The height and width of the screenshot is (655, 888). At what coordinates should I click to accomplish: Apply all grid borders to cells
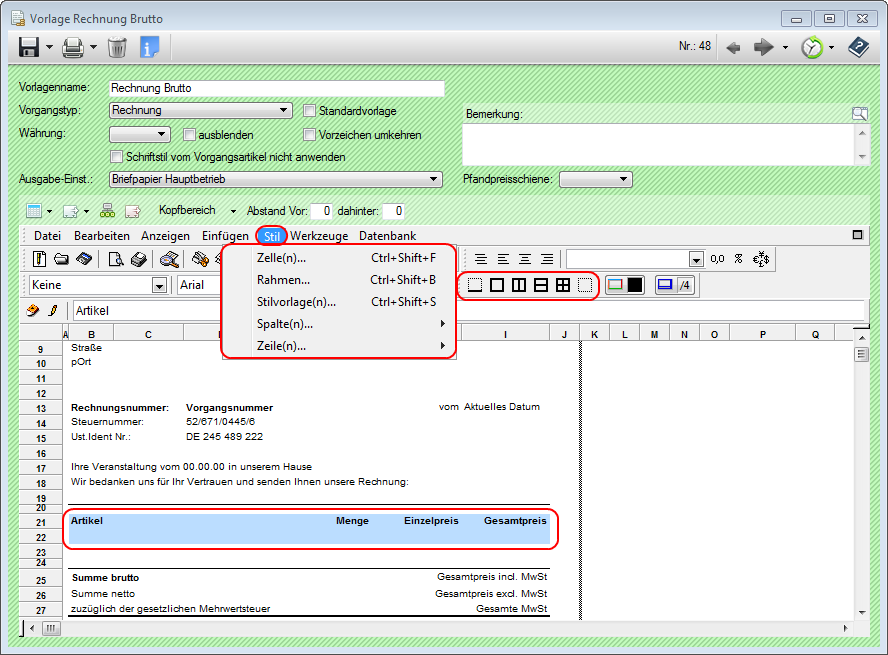(563, 285)
